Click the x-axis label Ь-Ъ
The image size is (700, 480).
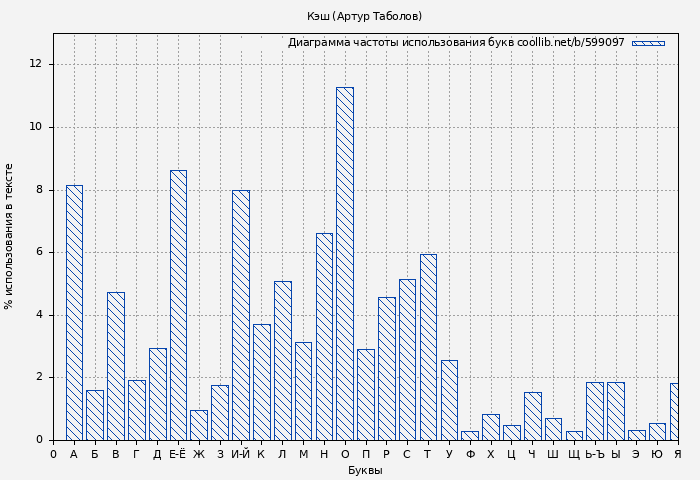tap(594, 454)
